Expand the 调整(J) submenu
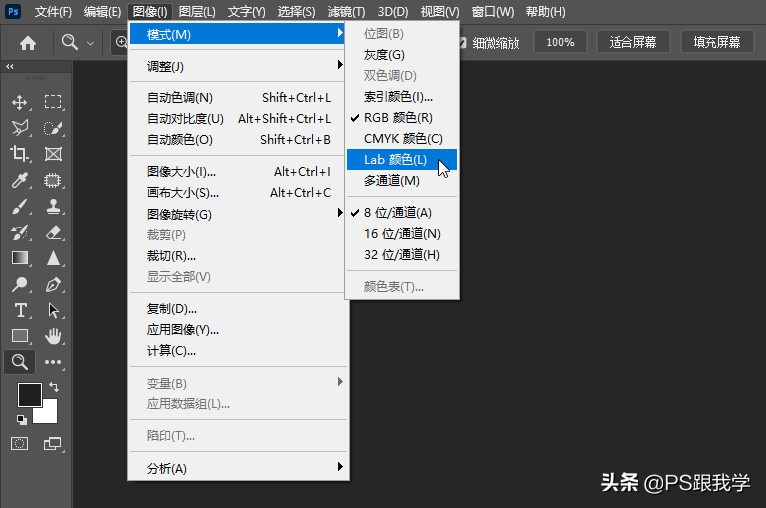 (x=239, y=66)
